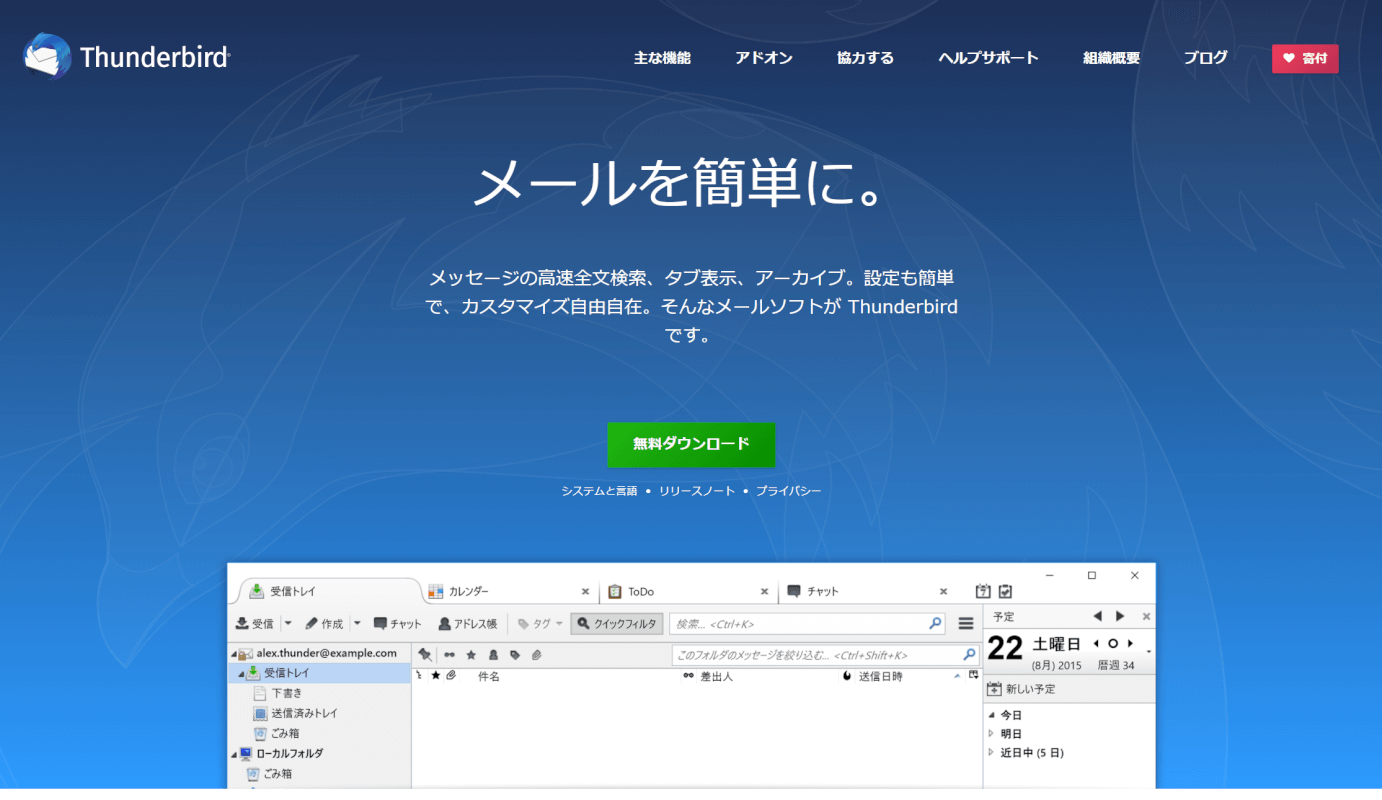Click 新しい予定 new event button
The height and width of the screenshot is (800, 1382).
click(1022, 689)
